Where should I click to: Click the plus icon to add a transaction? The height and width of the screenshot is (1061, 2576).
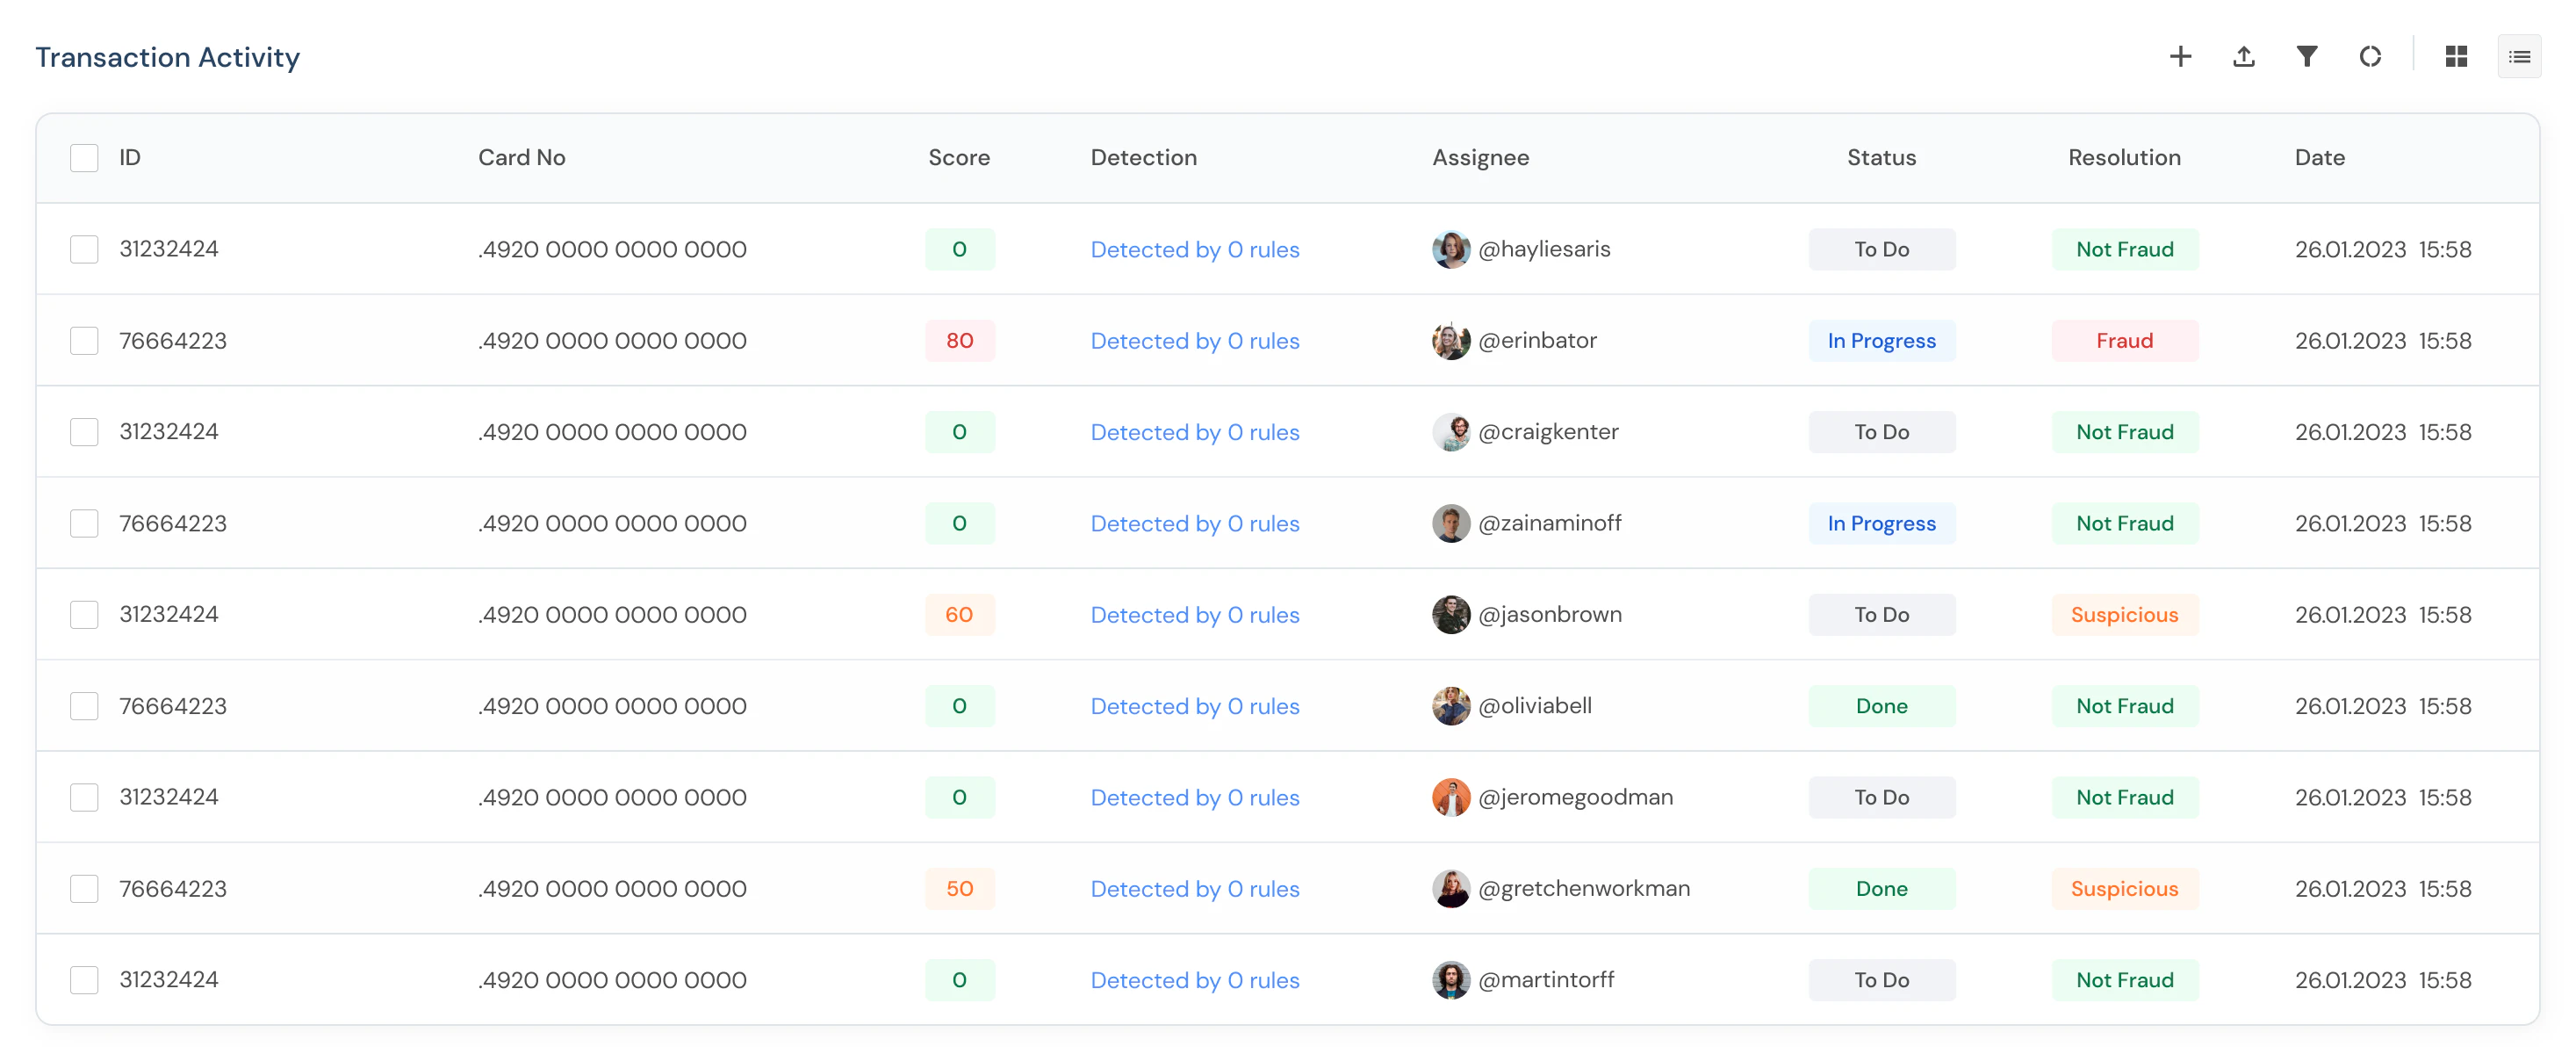click(2181, 57)
